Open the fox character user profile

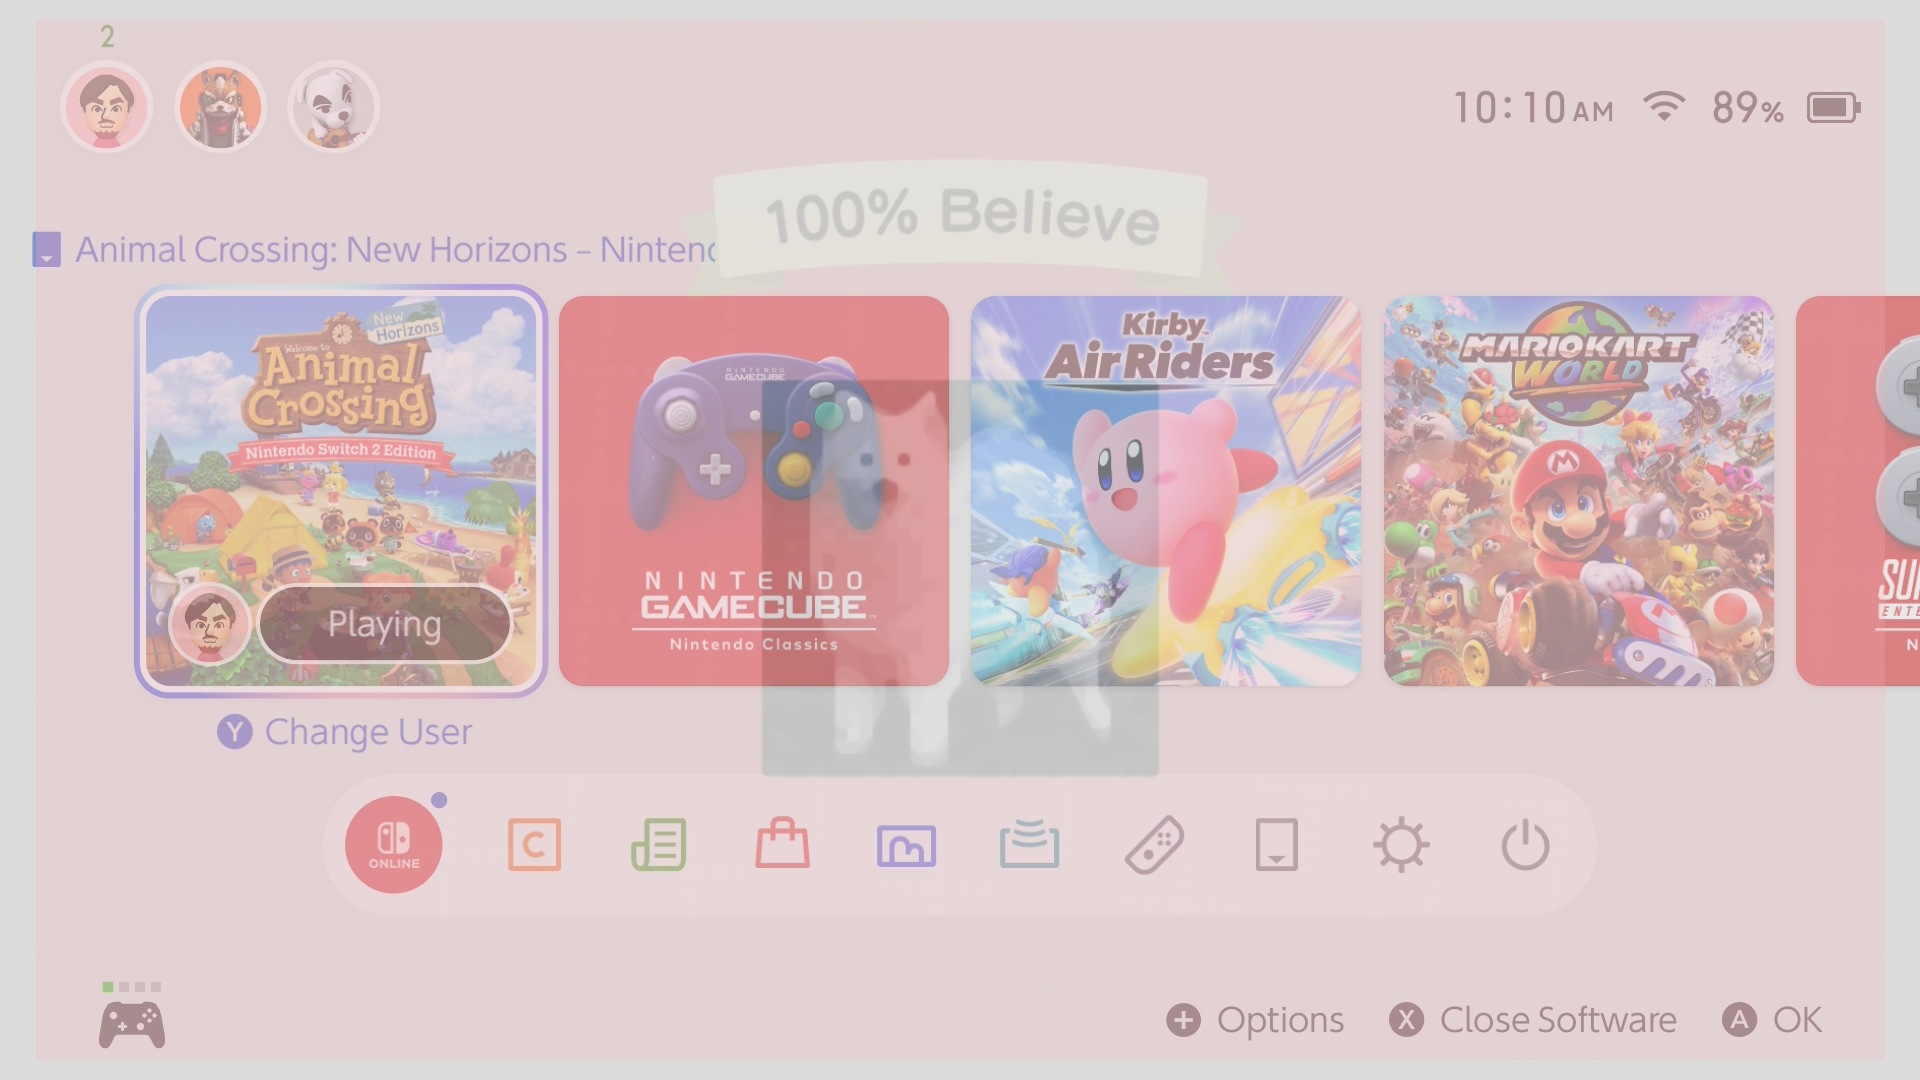pos(220,107)
